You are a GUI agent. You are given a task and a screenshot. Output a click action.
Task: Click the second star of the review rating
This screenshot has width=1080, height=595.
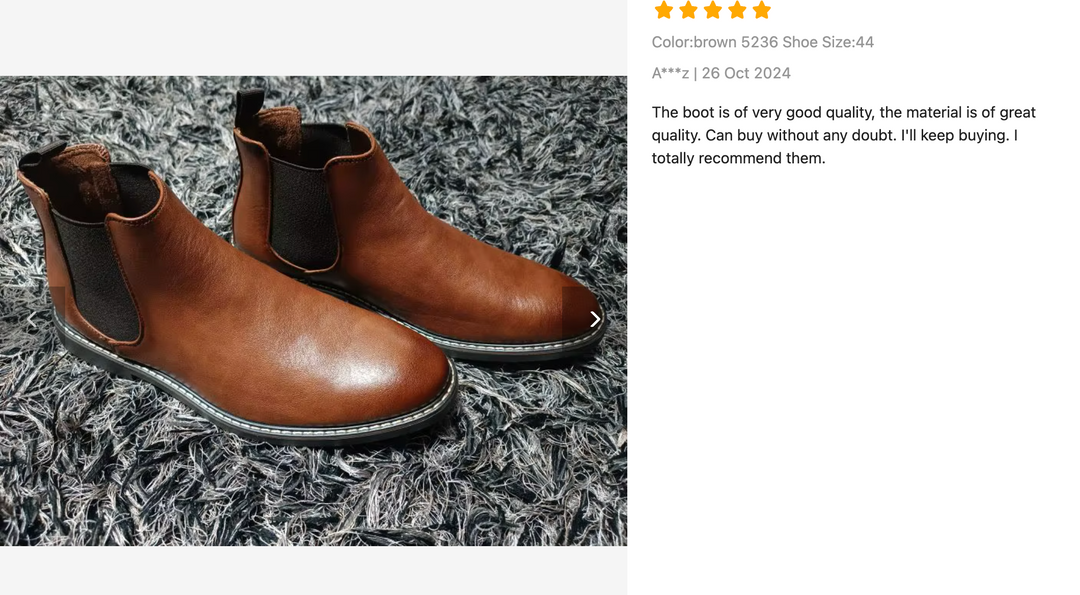click(x=688, y=10)
